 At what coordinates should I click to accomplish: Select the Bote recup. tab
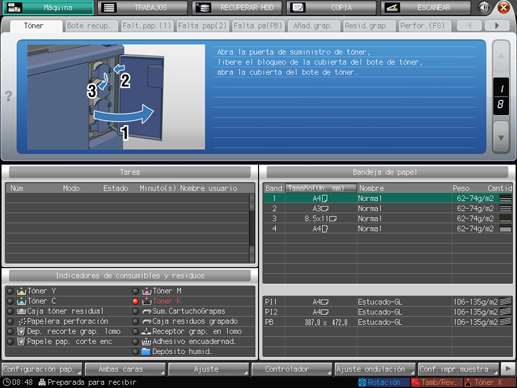pos(90,26)
